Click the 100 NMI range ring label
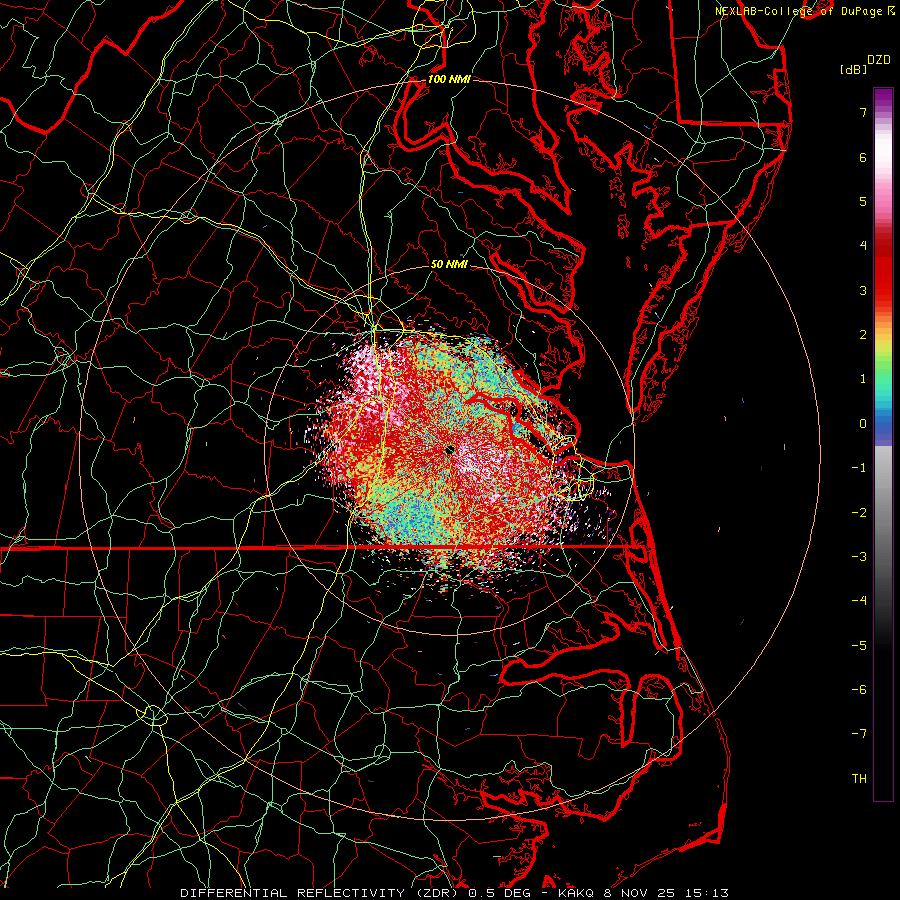Image resolution: width=900 pixels, height=900 pixels. [x=449, y=79]
